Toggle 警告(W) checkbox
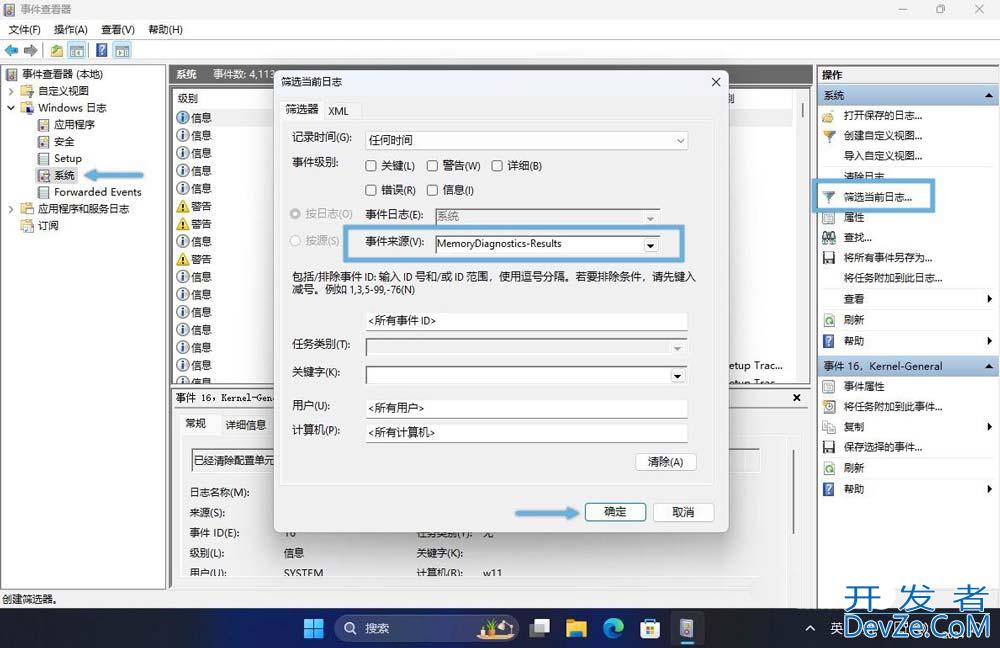Screen dimensions: 1000x648 [x=432, y=166]
